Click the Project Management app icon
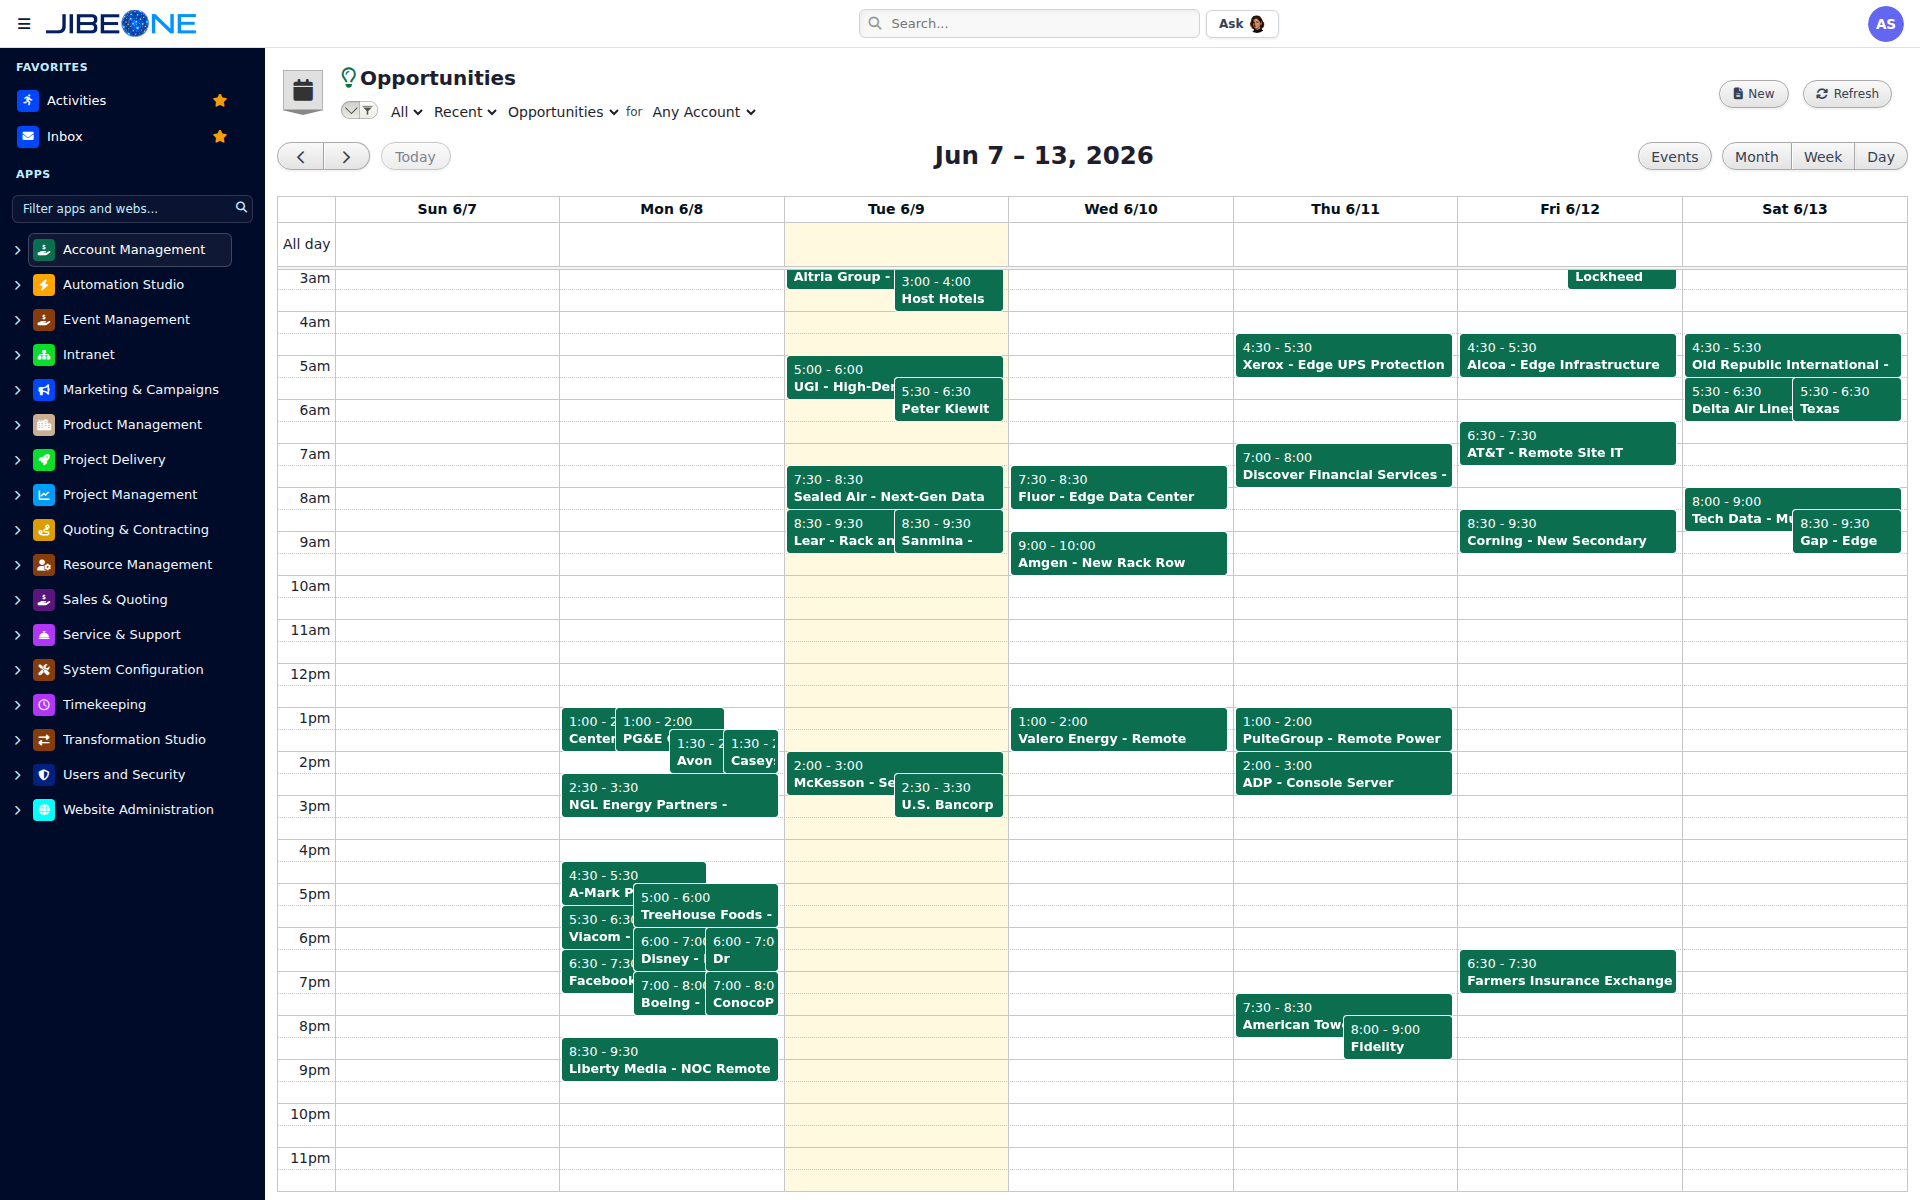The height and width of the screenshot is (1200, 1920). (x=44, y=495)
